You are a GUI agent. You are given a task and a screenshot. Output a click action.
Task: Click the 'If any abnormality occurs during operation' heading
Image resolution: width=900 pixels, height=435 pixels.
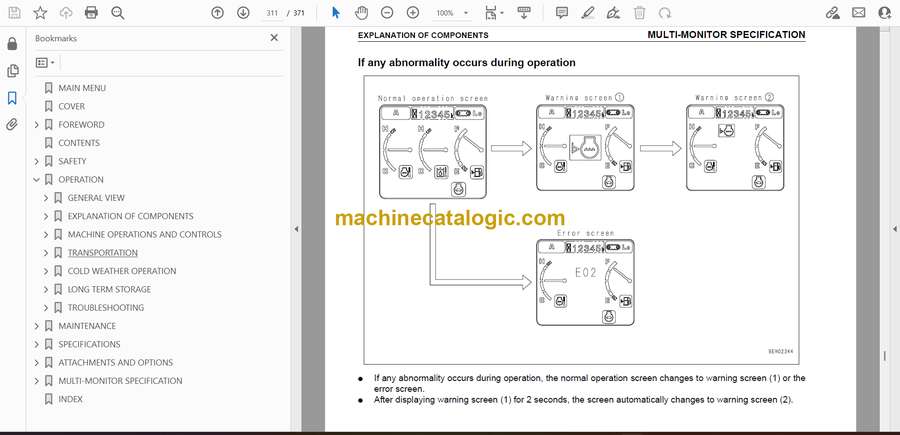pos(466,63)
